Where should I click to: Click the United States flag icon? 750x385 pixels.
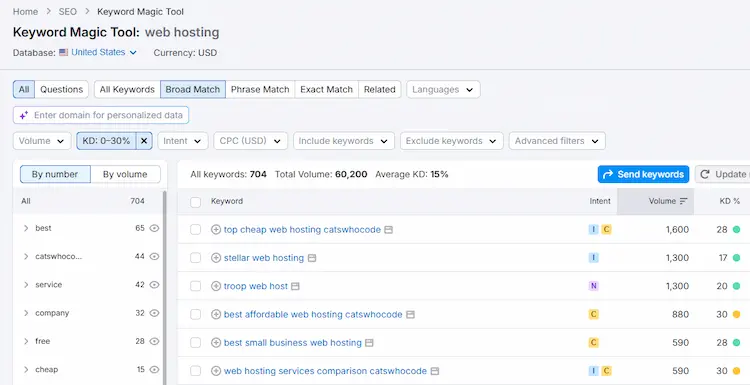(64, 53)
